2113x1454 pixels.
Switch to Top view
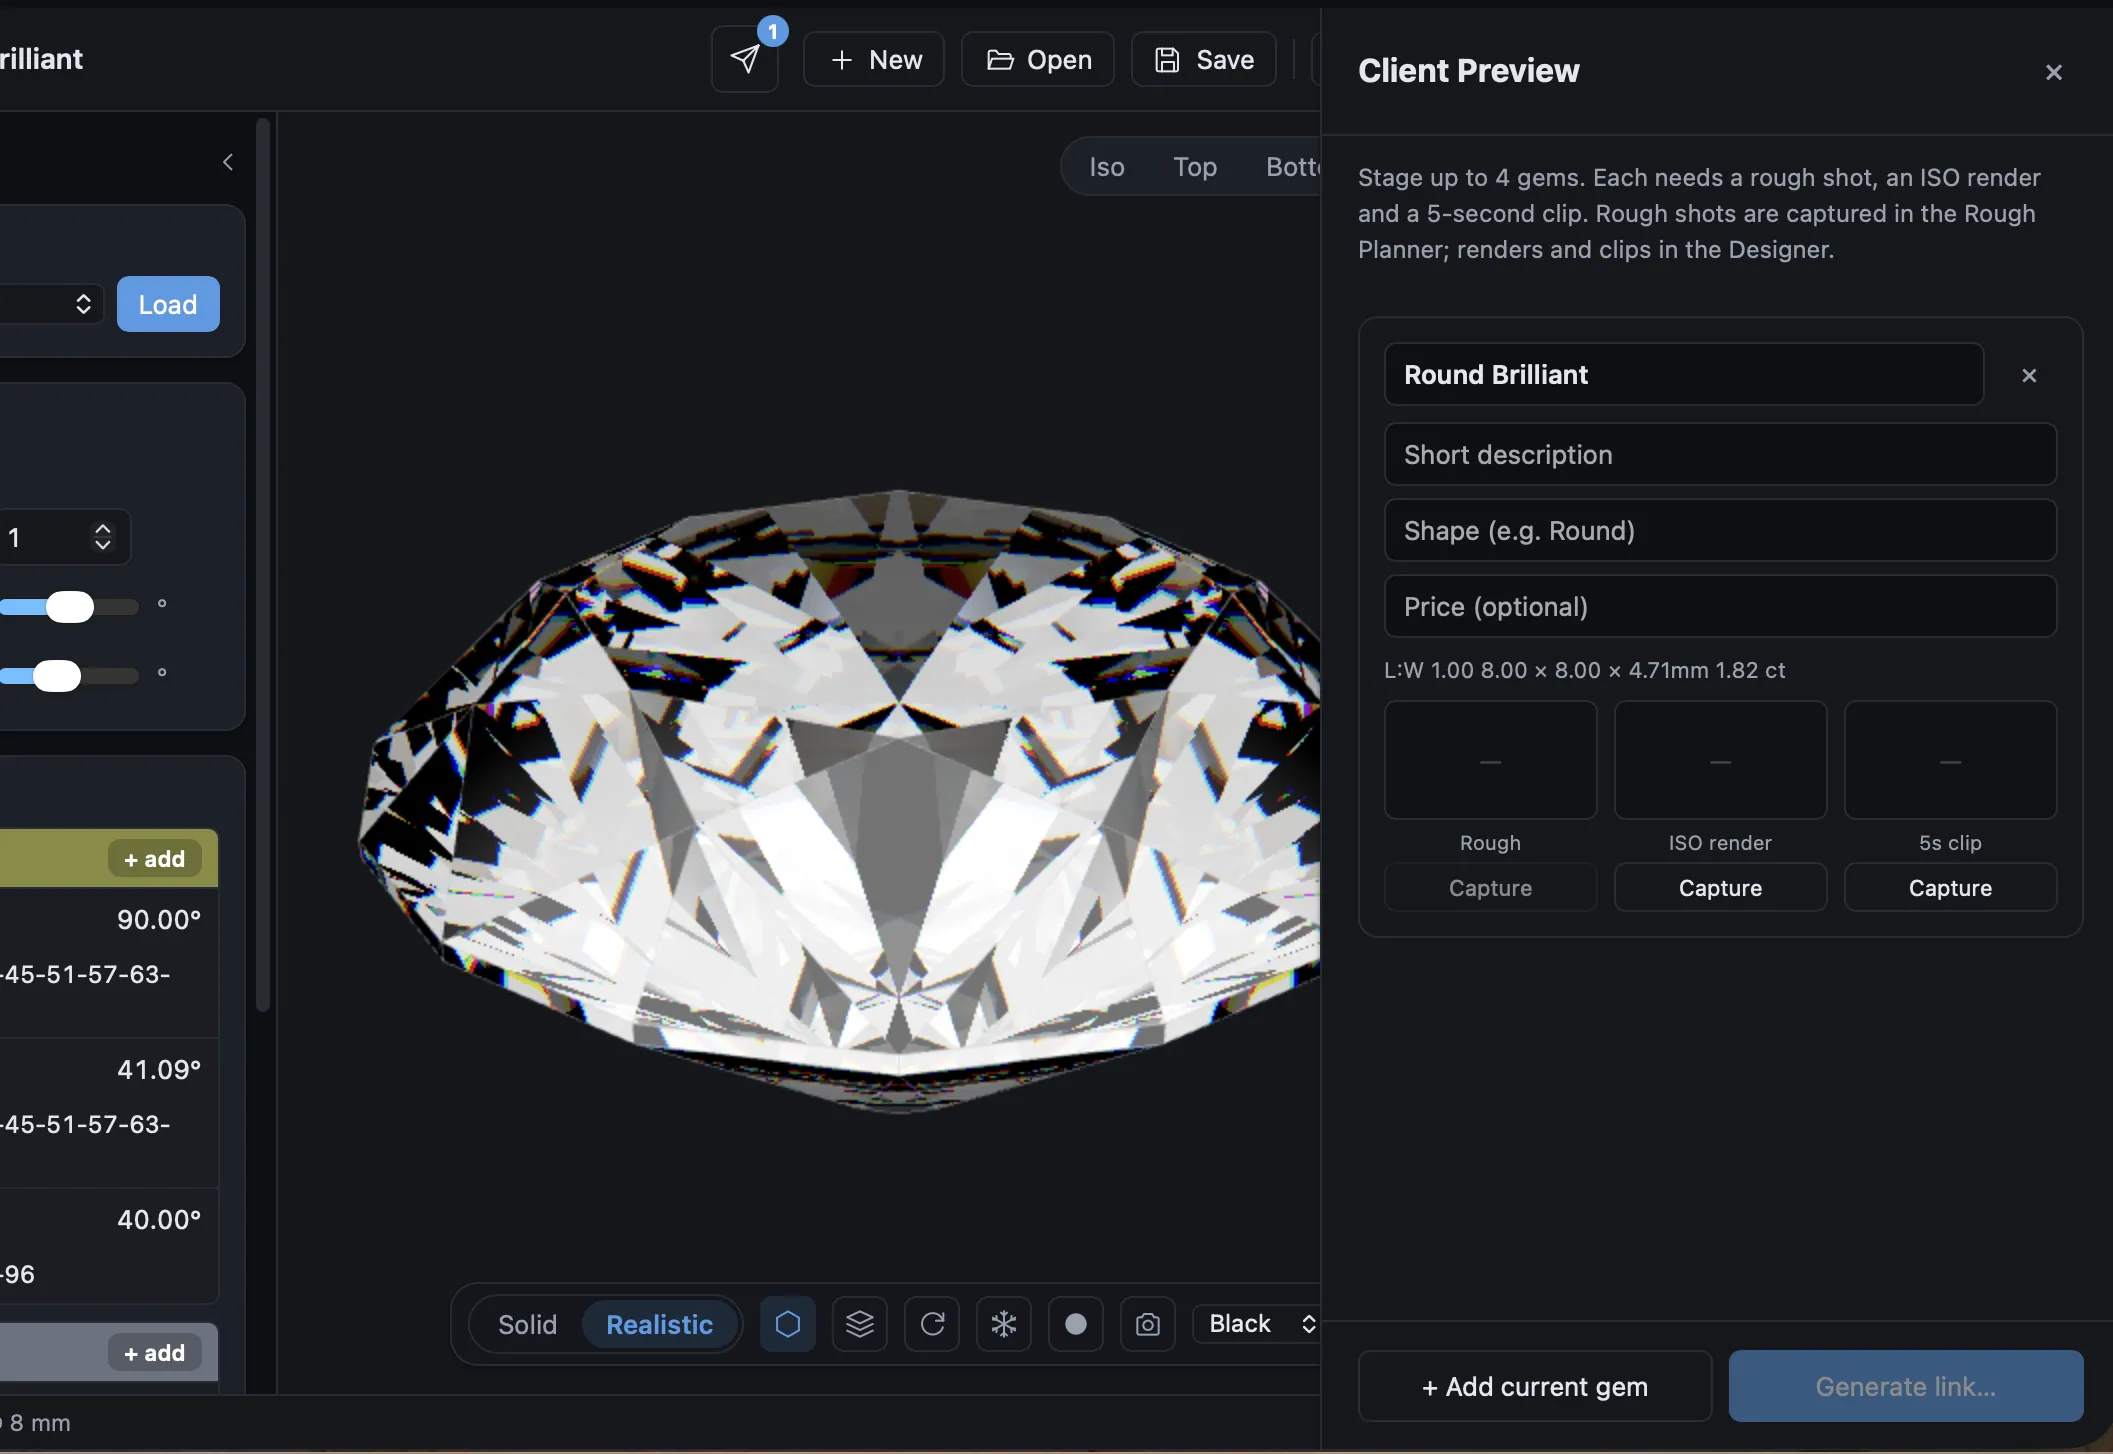pos(1195,167)
